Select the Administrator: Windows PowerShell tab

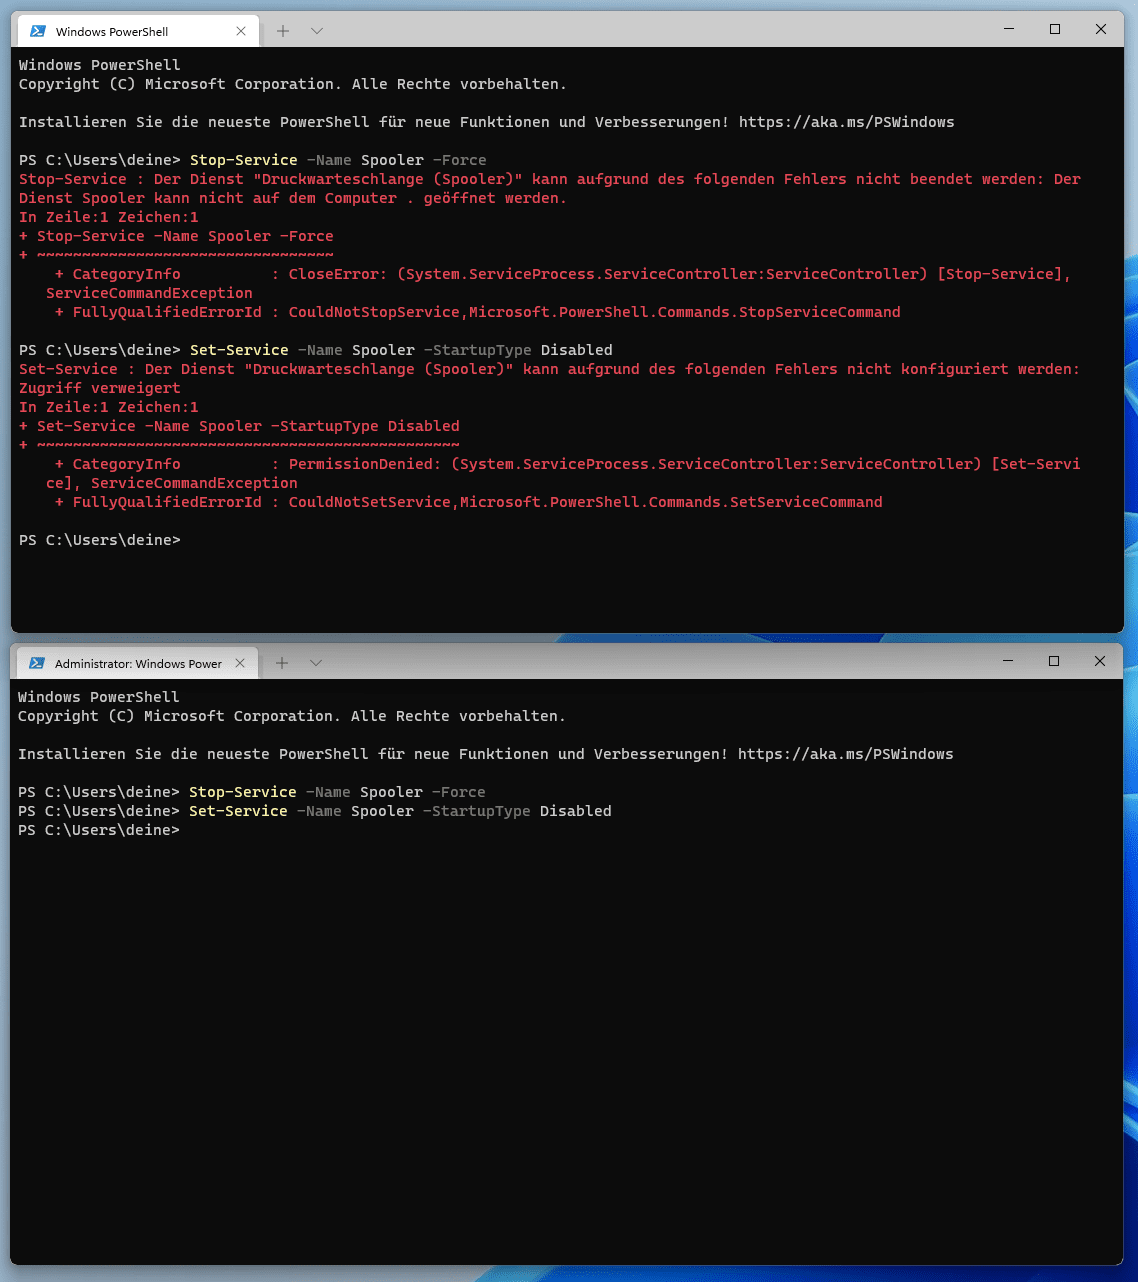click(138, 663)
